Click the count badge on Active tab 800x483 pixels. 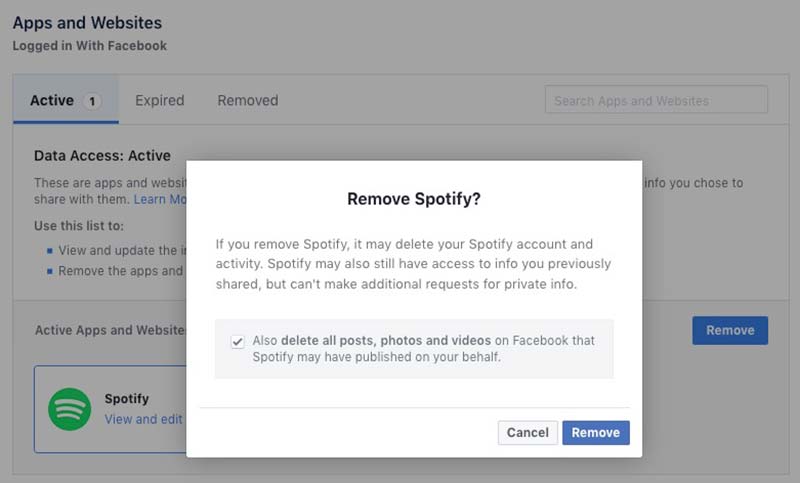tap(92, 101)
